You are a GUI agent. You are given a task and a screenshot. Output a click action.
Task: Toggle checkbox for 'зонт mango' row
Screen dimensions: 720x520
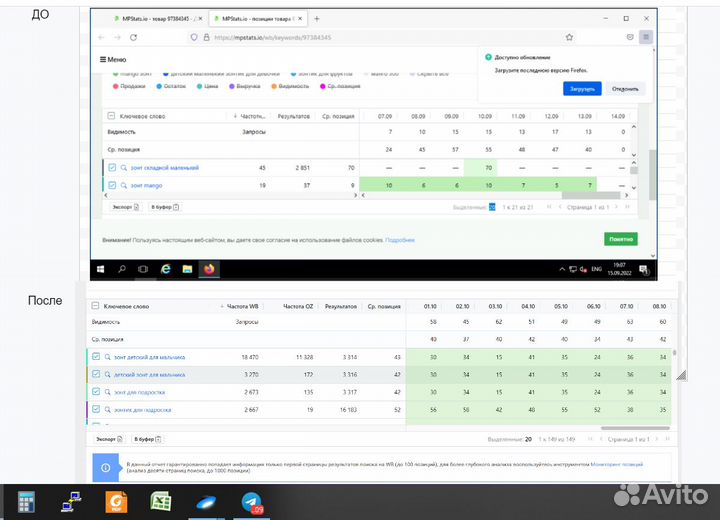pos(112,185)
